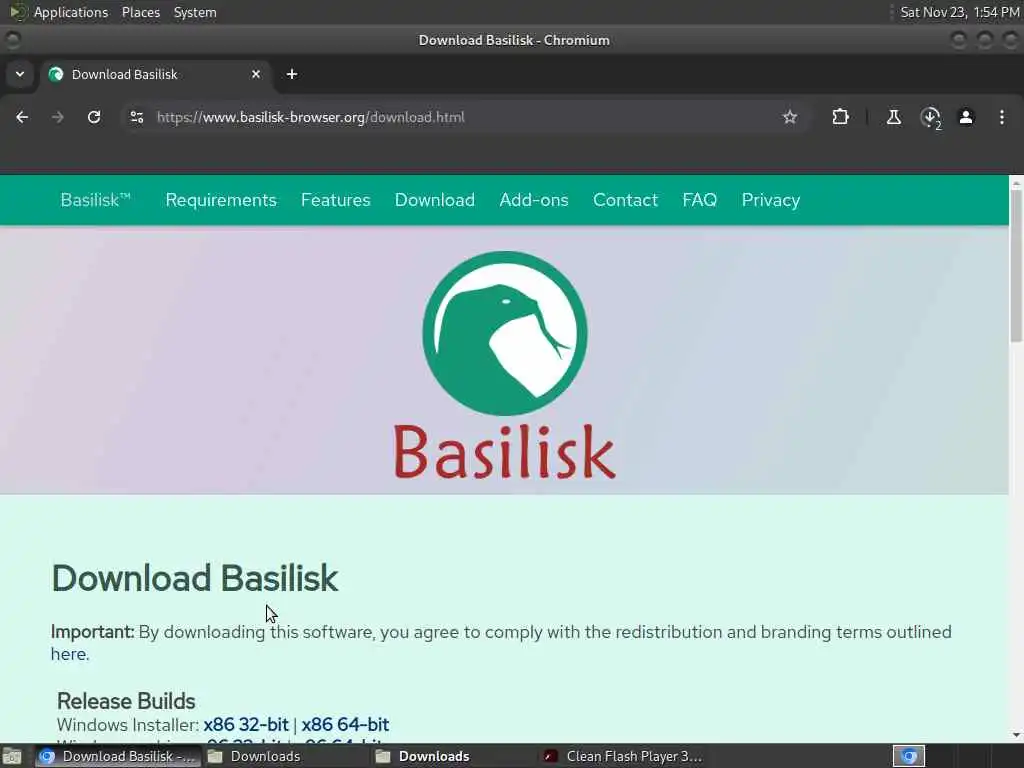The image size is (1024, 768).
Task: Open the FAQ nav item
Action: [x=699, y=200]
